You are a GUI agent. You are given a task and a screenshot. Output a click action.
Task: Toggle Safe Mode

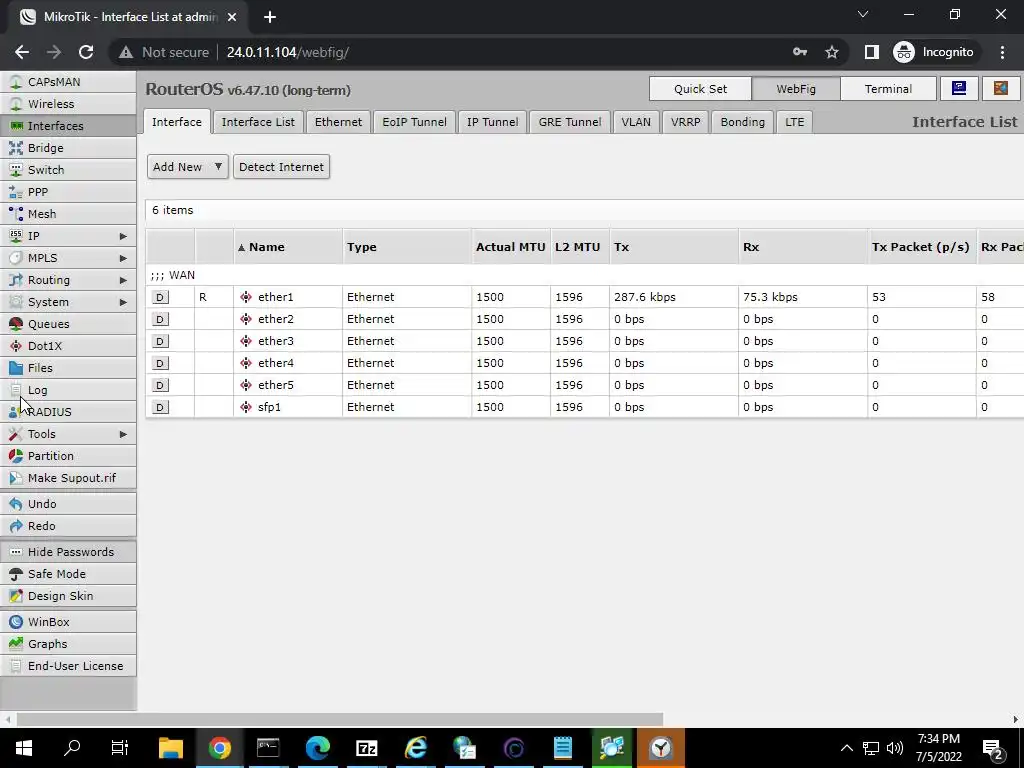click(x=69, y=574)
